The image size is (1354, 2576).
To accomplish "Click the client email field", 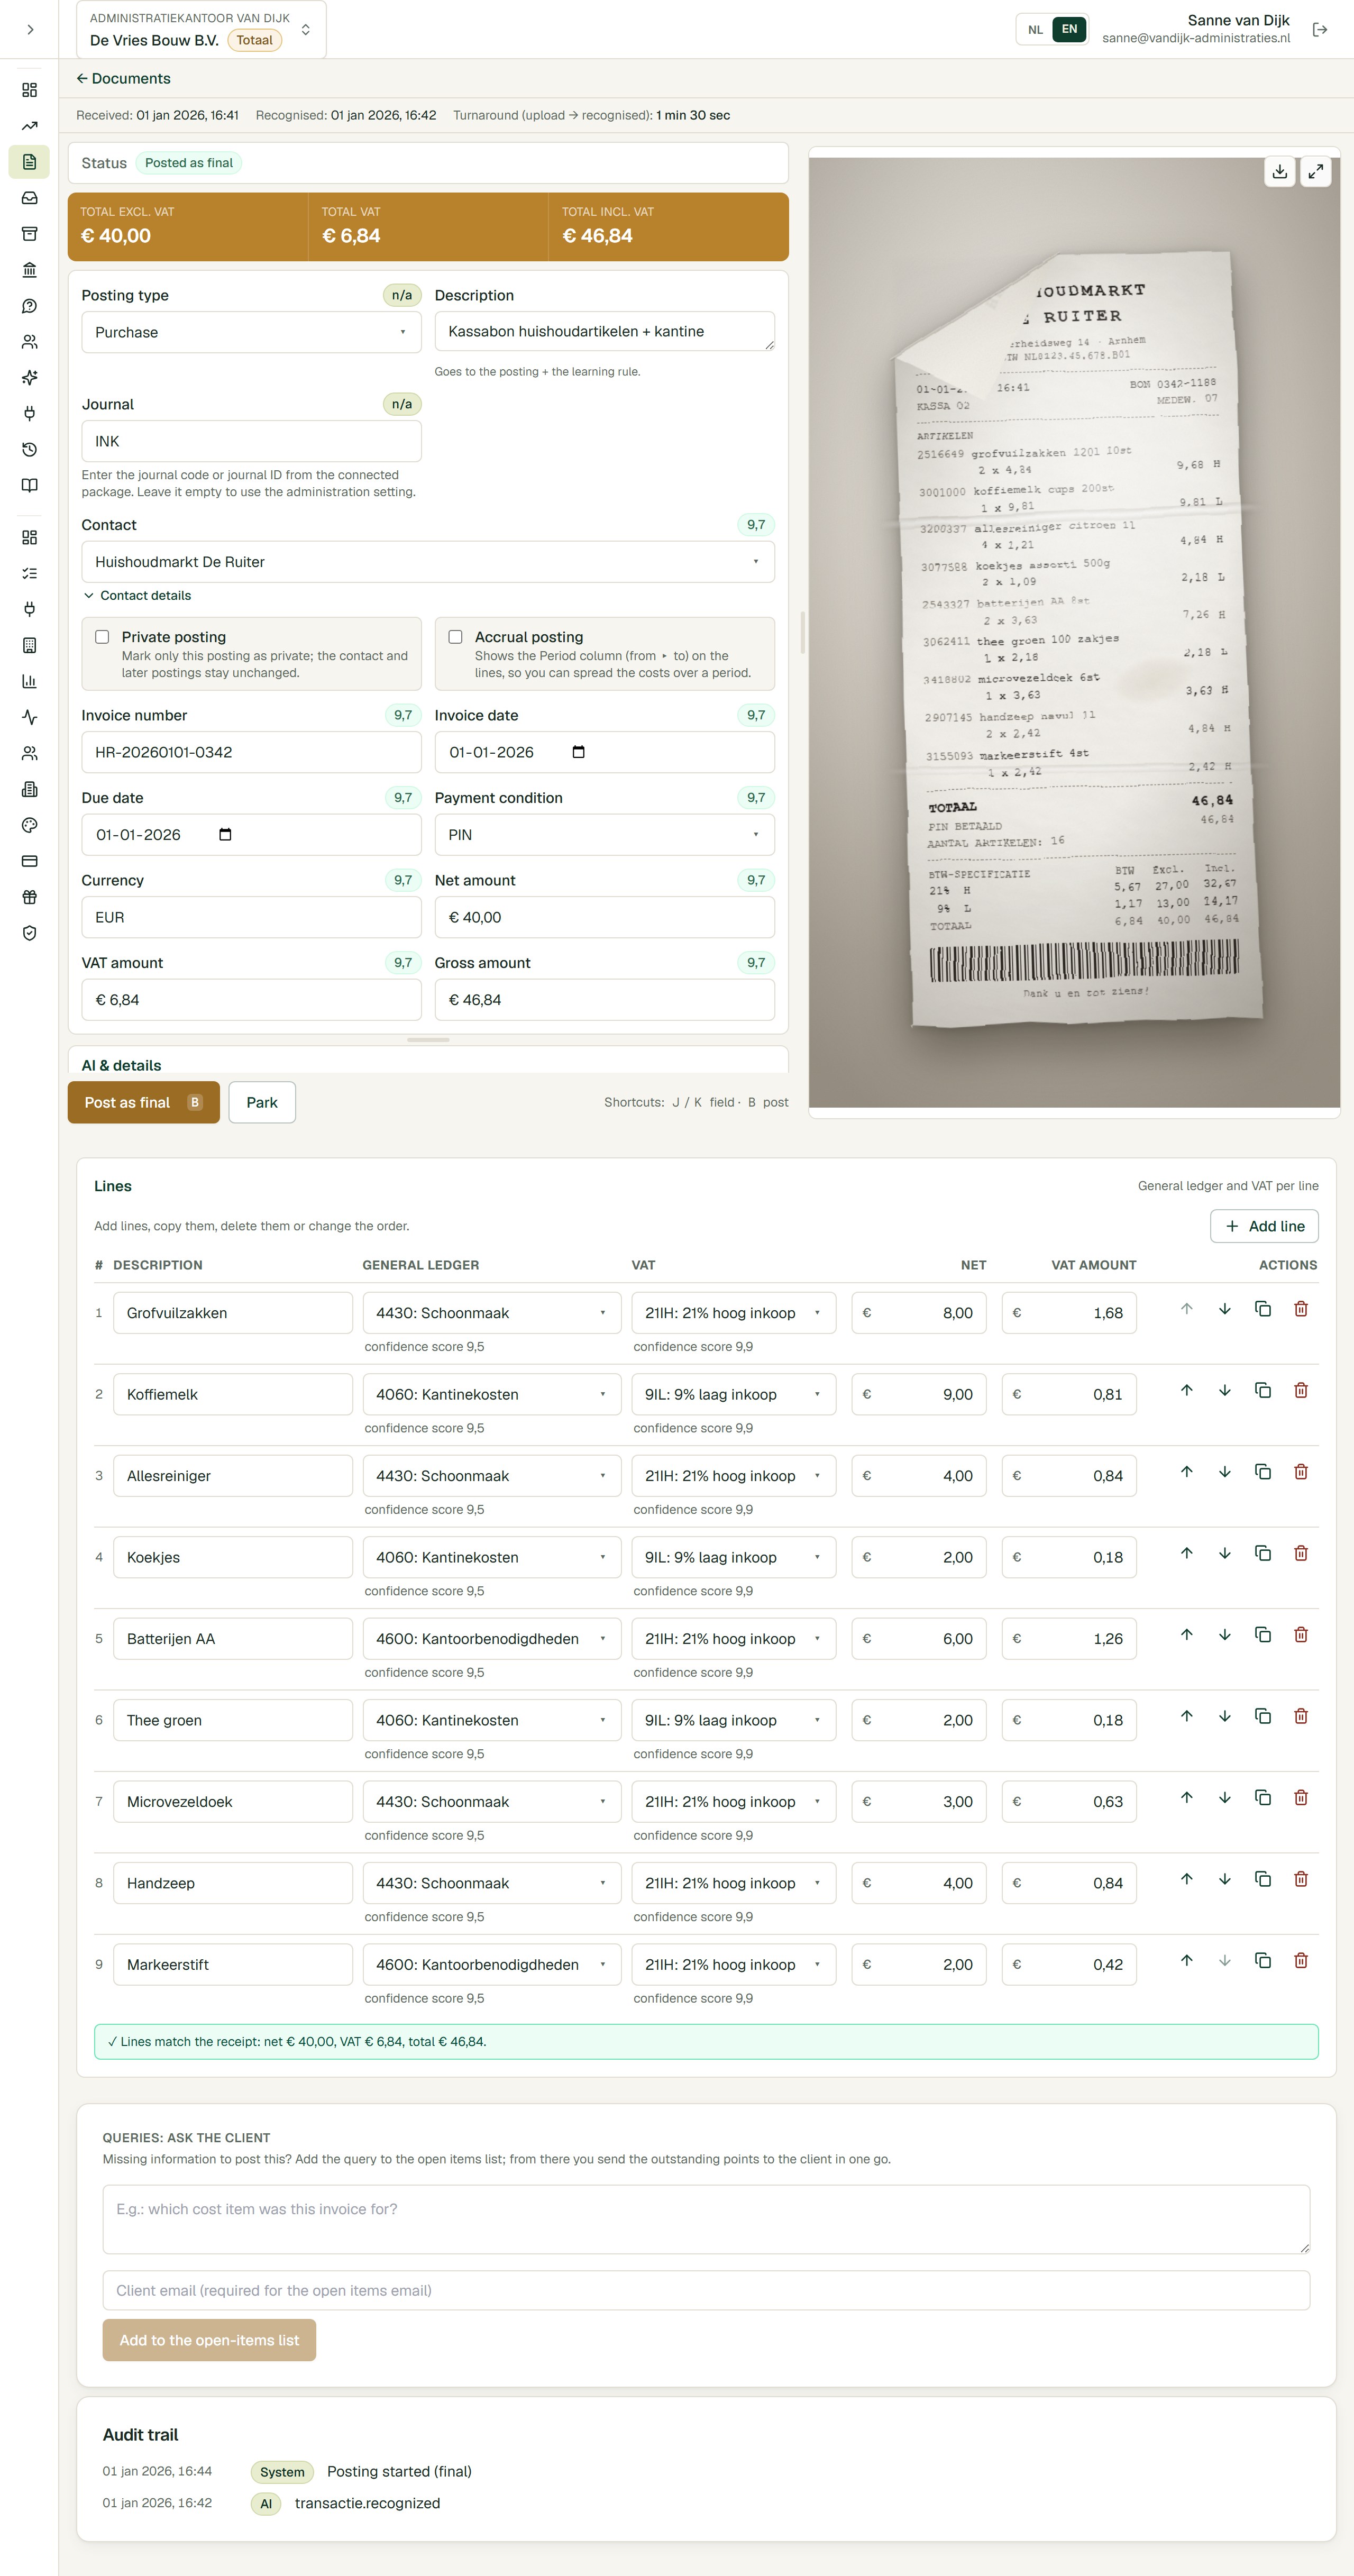I will pyautogui.click(x=706, y=2290).
